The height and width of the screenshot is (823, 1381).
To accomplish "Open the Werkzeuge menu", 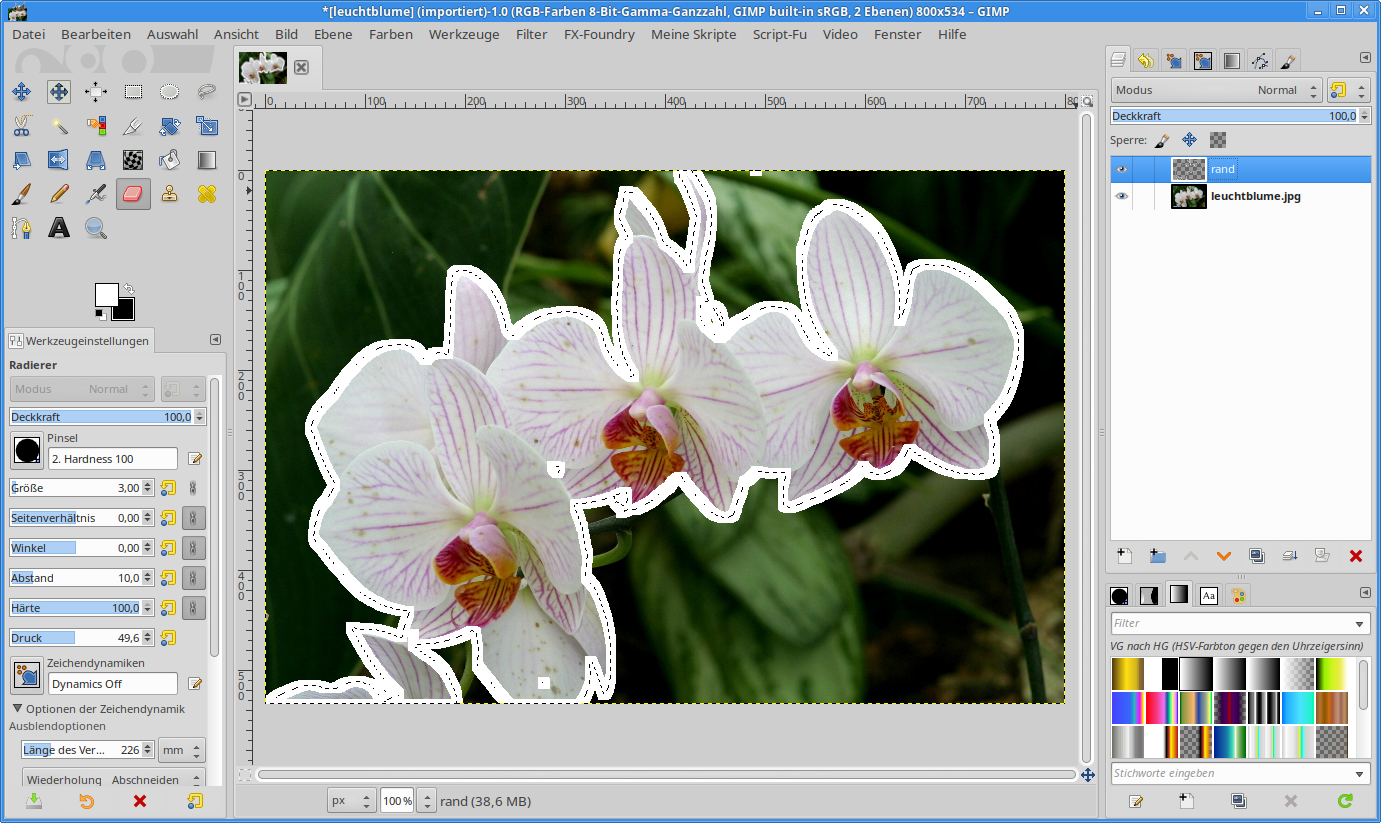I will coord(463,34).
